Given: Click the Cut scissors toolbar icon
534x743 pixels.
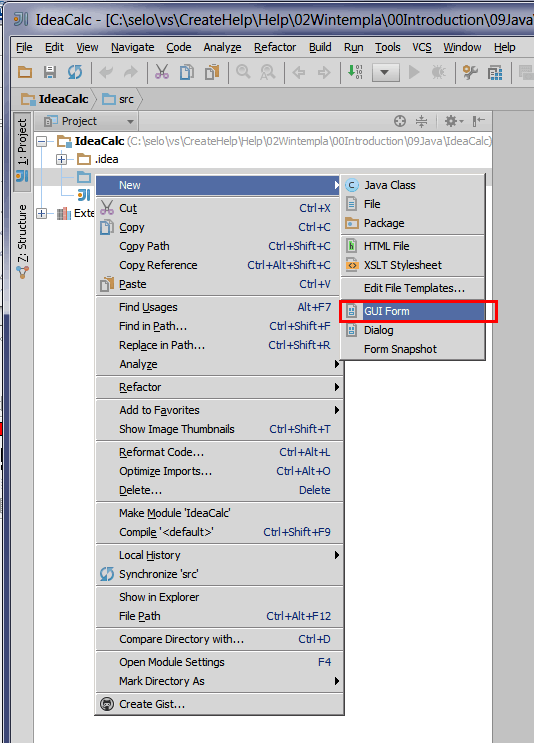Looking at the screenshot, I should pos(162,72).
